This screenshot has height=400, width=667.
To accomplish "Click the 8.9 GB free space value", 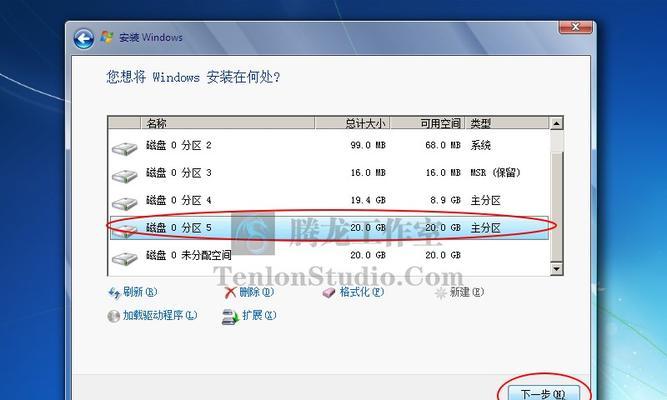I will (445, 200).
